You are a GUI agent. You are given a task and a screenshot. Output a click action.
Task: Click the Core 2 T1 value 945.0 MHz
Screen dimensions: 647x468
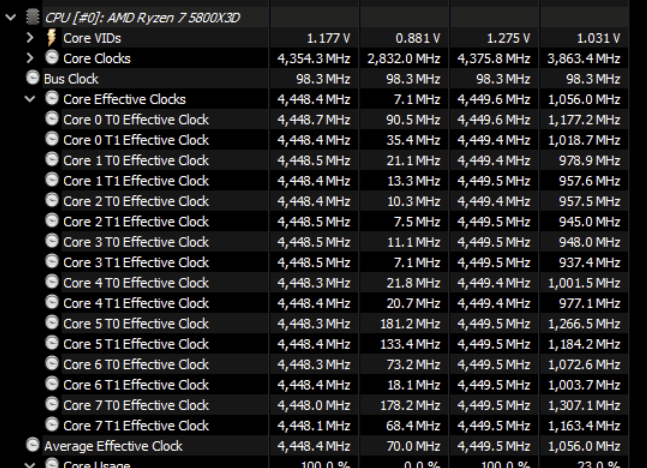(x=589, y=222)
